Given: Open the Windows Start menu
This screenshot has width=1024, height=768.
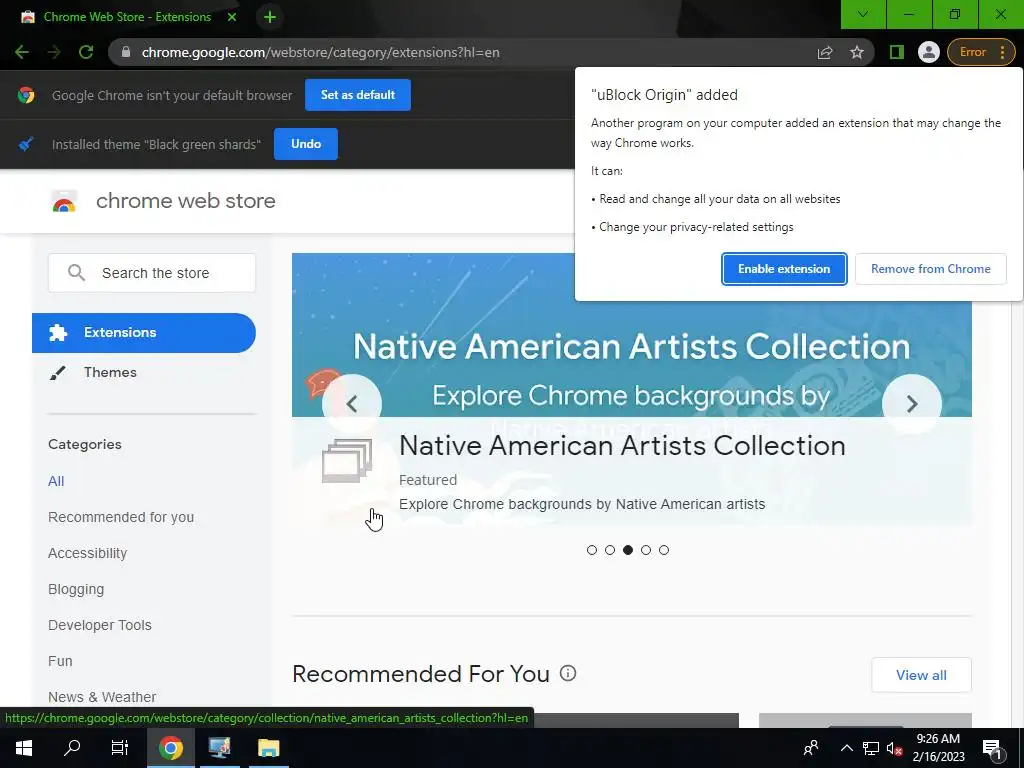Looking at the screenshot, I should tap(24, 748).
